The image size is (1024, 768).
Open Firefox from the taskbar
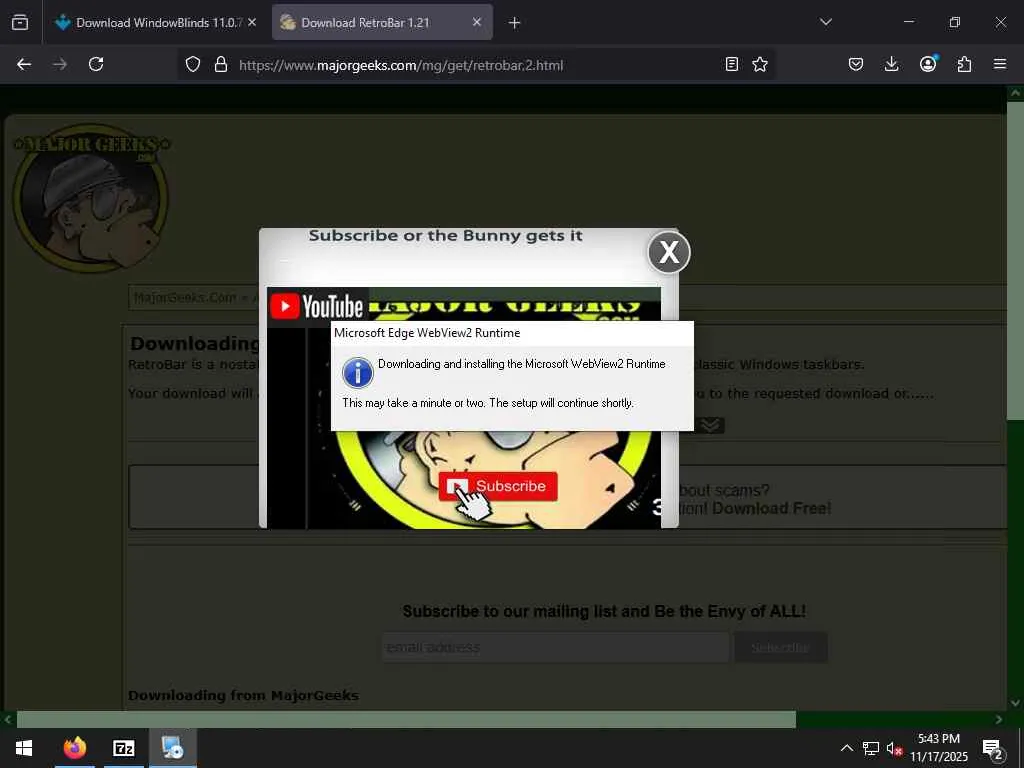pos(74,748)
